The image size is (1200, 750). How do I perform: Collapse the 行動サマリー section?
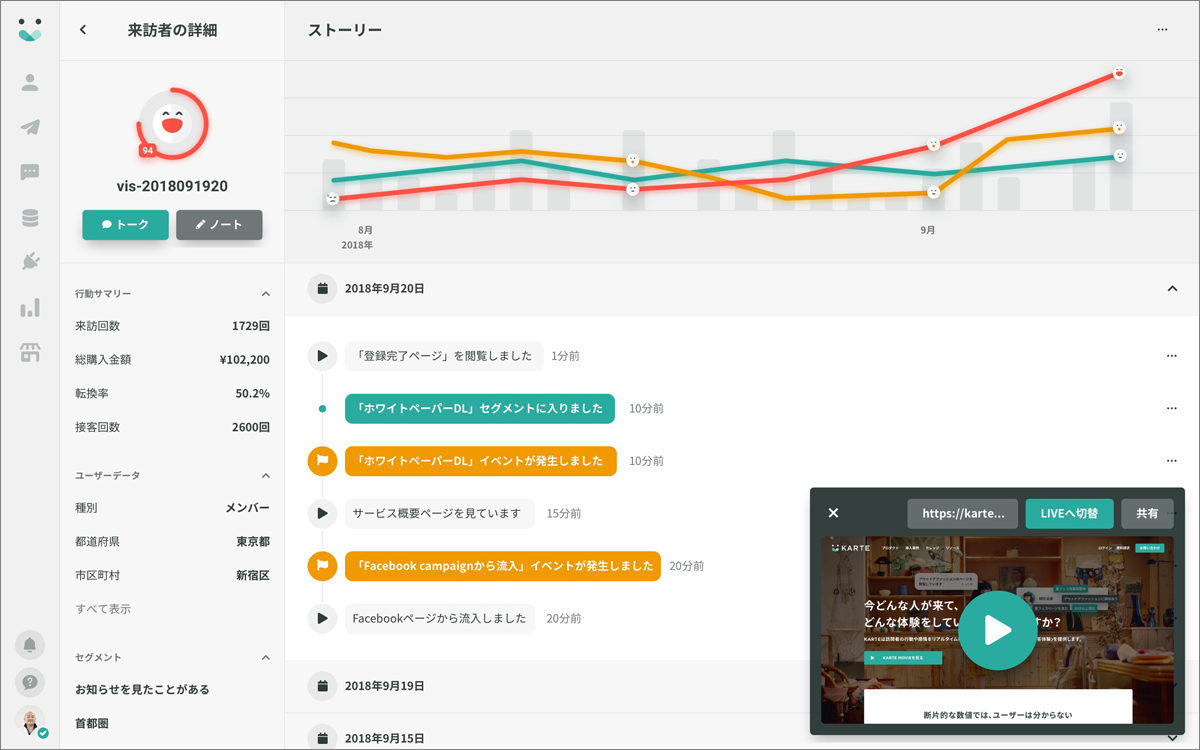click(266, 294)
